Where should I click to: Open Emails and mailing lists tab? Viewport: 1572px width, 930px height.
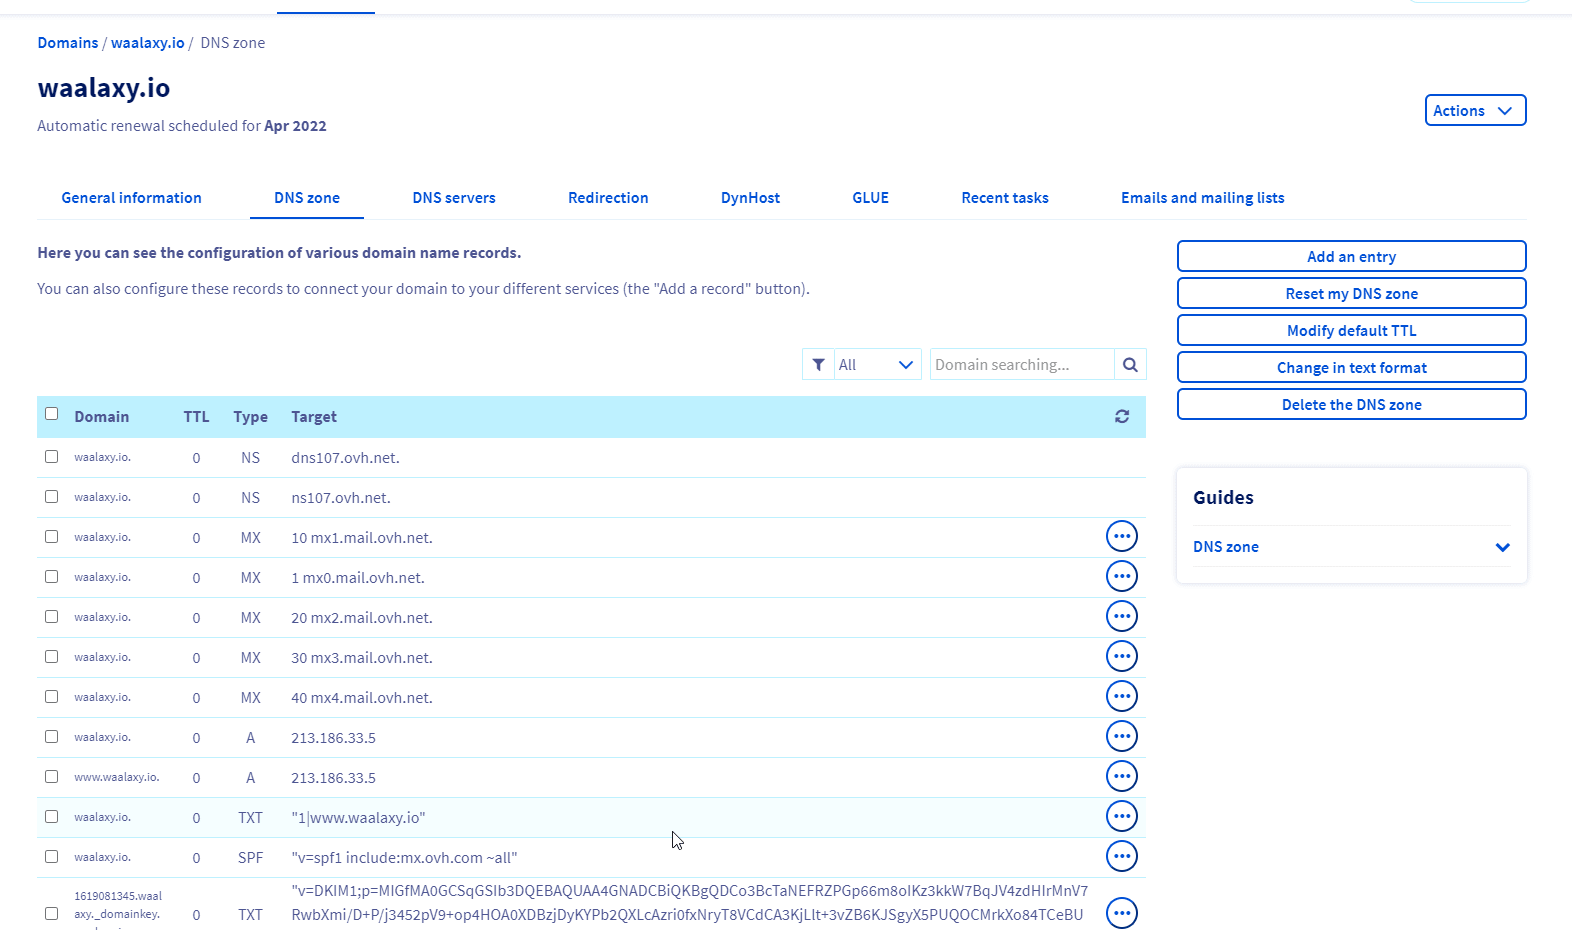click(x=1202, y=198)
